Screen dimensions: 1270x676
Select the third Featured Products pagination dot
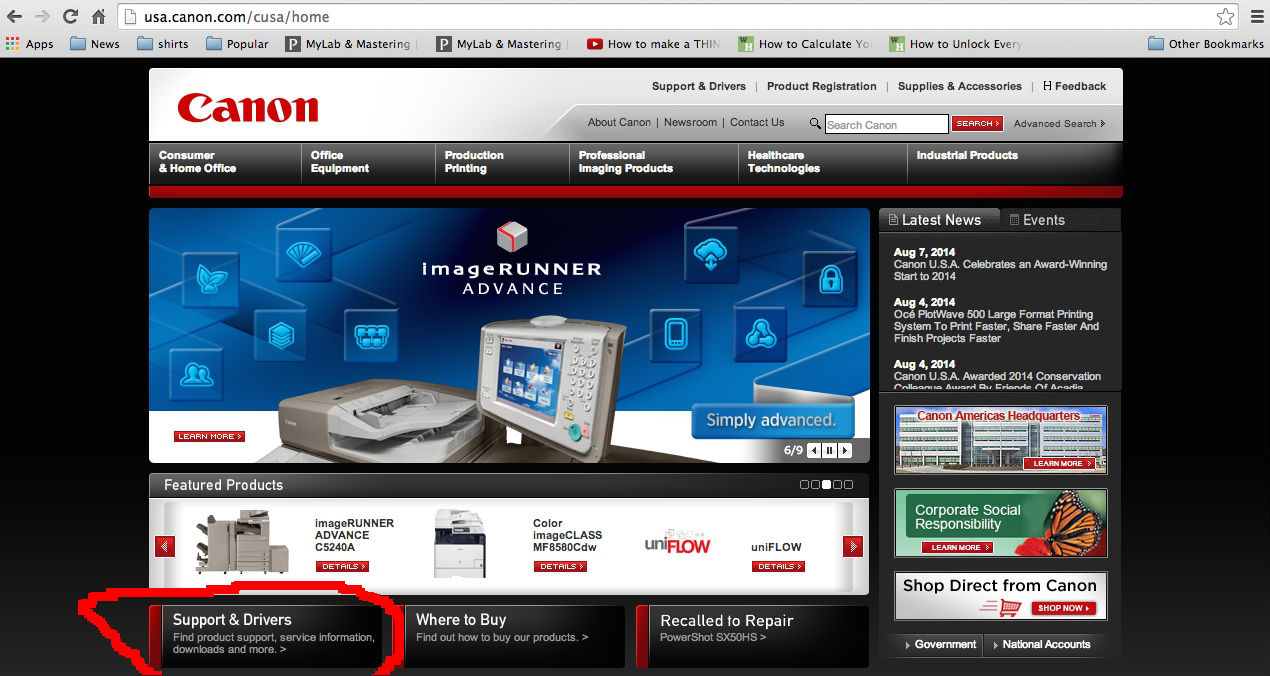[x=826, y=485]
